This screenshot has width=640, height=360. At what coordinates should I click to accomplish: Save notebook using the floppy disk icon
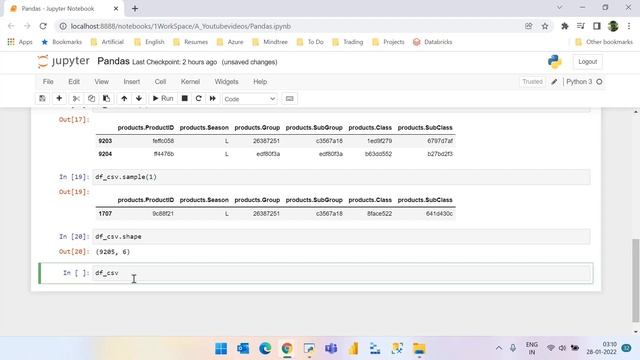point(42,98)
